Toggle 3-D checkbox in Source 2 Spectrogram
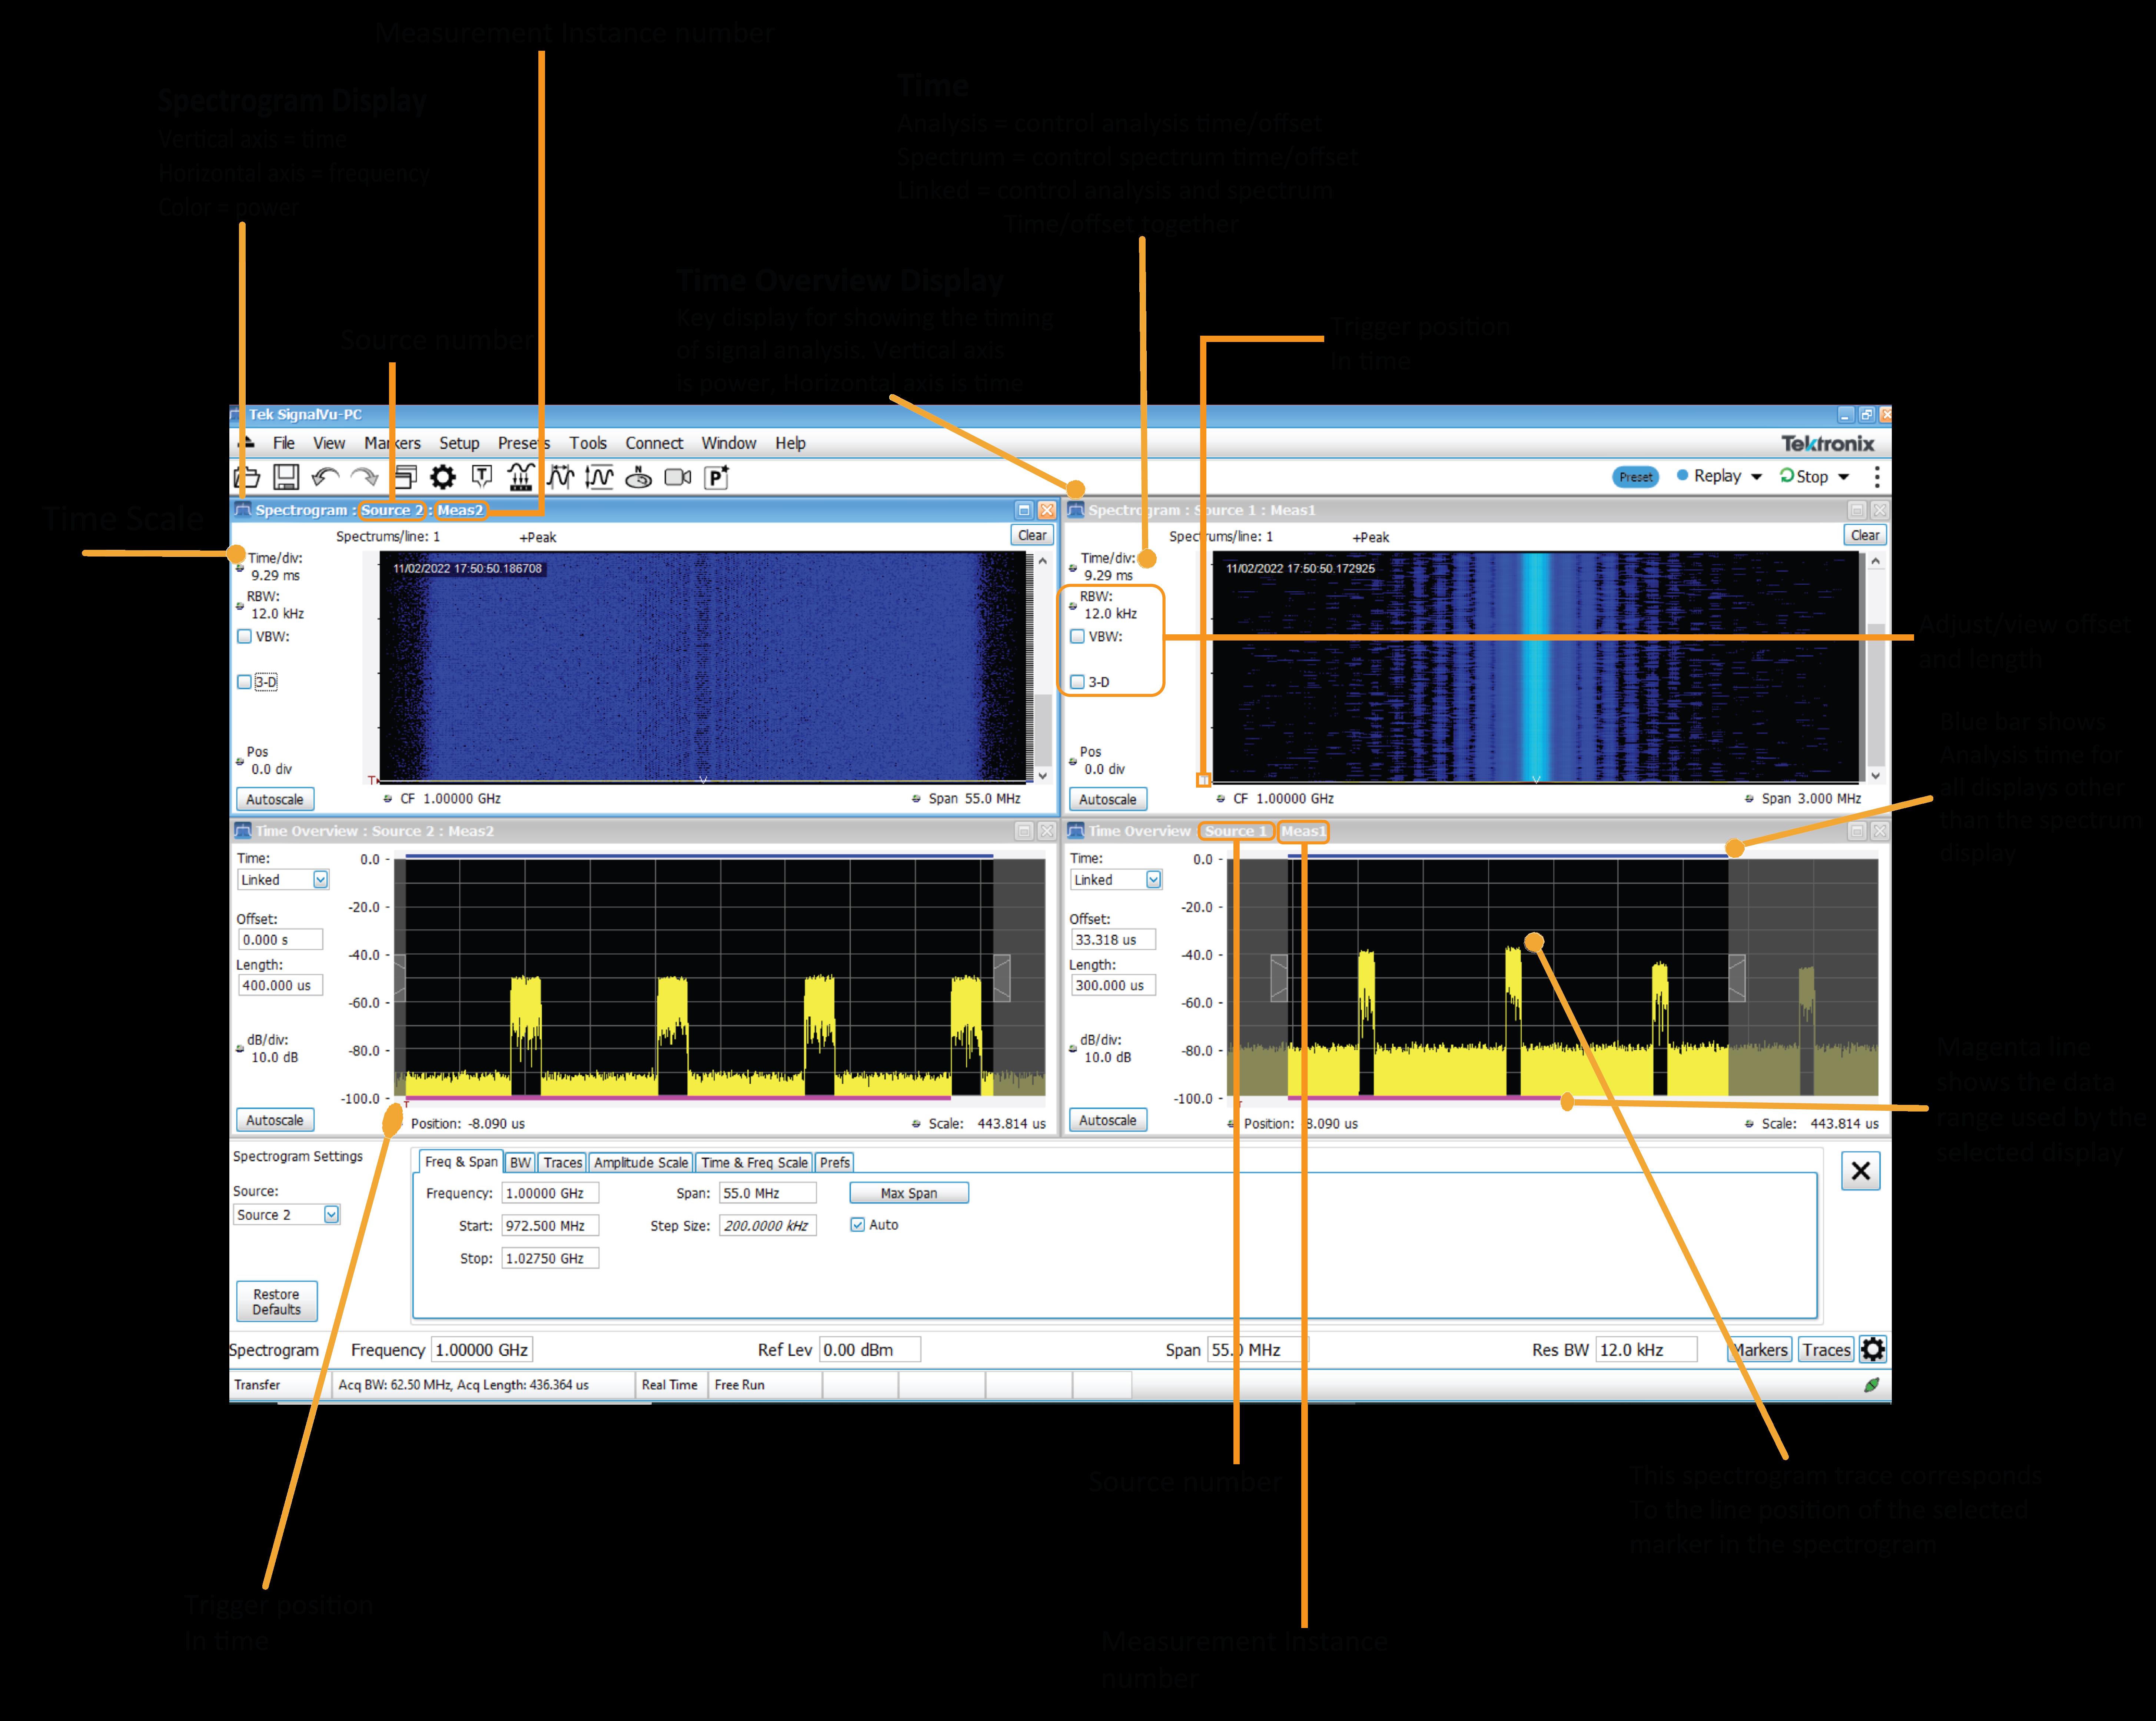The width and height of the screenshot is (2156, 1721). [244, 682]
